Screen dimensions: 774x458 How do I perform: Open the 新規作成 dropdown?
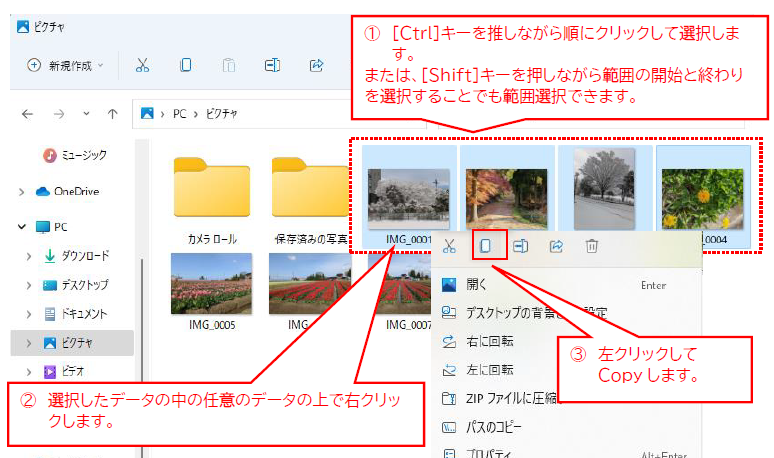point(66,65)
